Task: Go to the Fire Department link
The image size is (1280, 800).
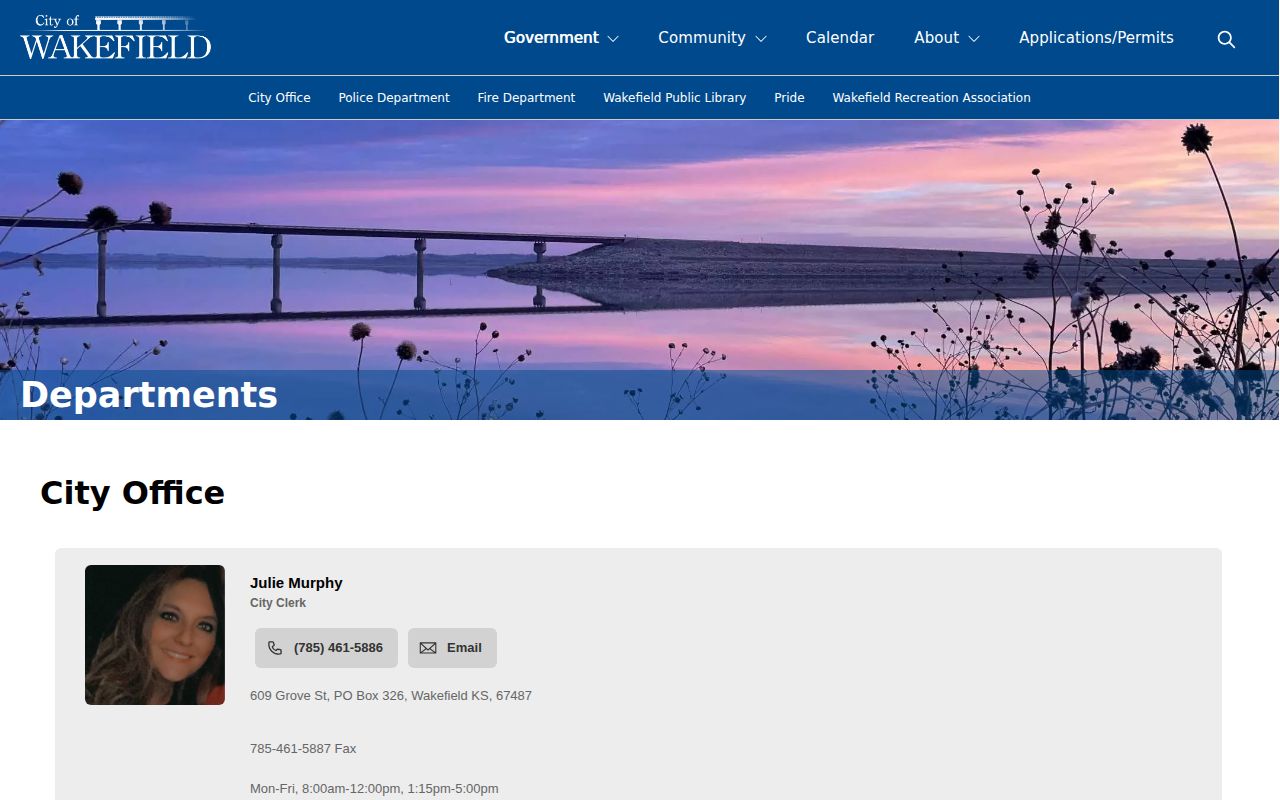Action: click(526, 98)
